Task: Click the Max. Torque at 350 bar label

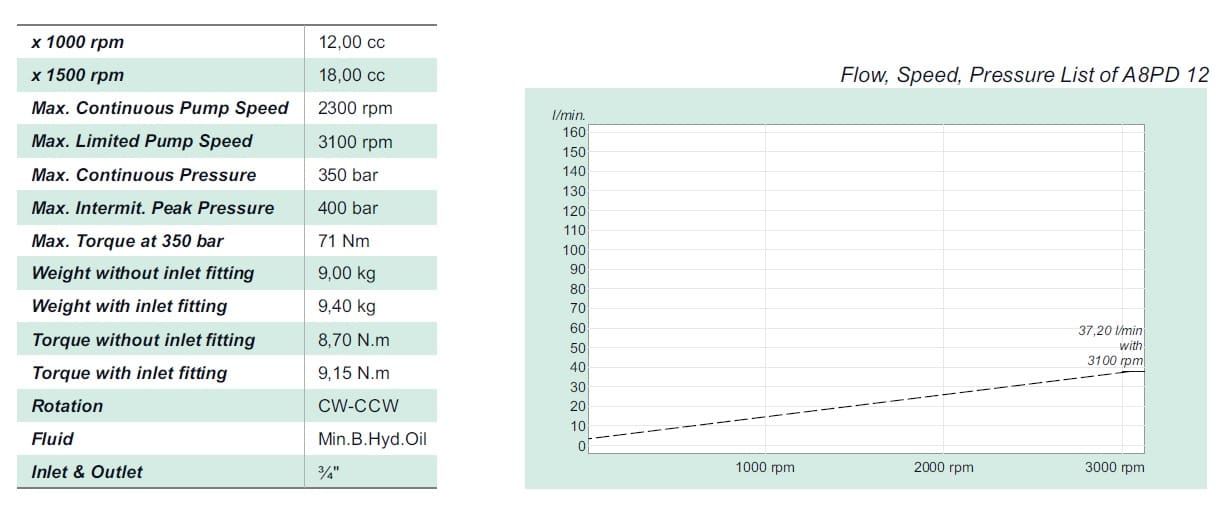Action: click(128, 241)
